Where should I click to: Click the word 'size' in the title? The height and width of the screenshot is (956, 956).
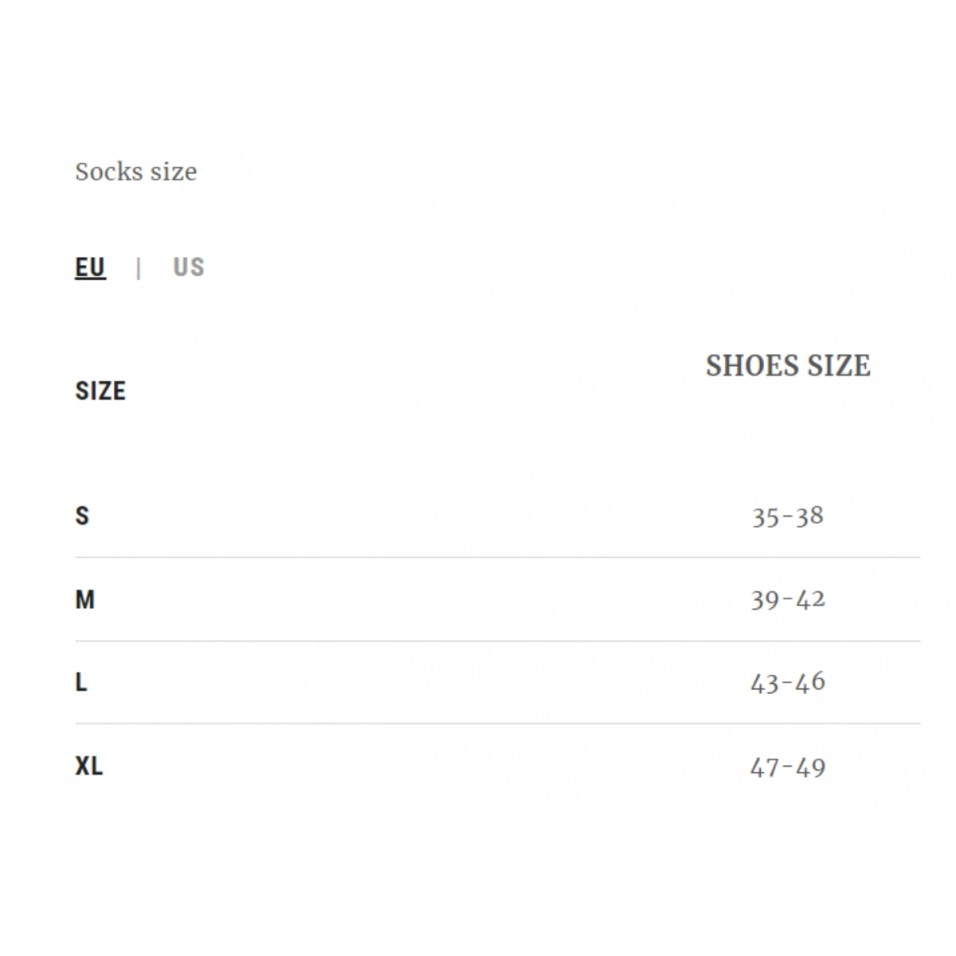(173, 172)
